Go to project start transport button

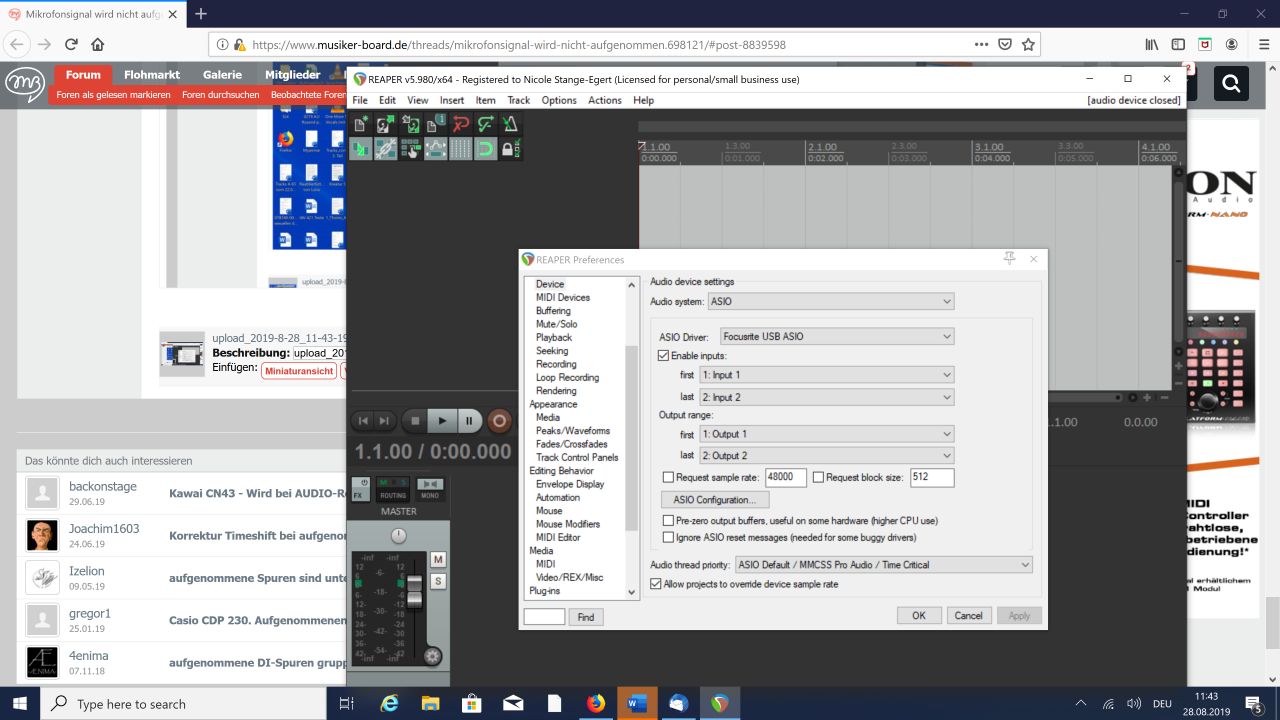click(x=364, y=421)
